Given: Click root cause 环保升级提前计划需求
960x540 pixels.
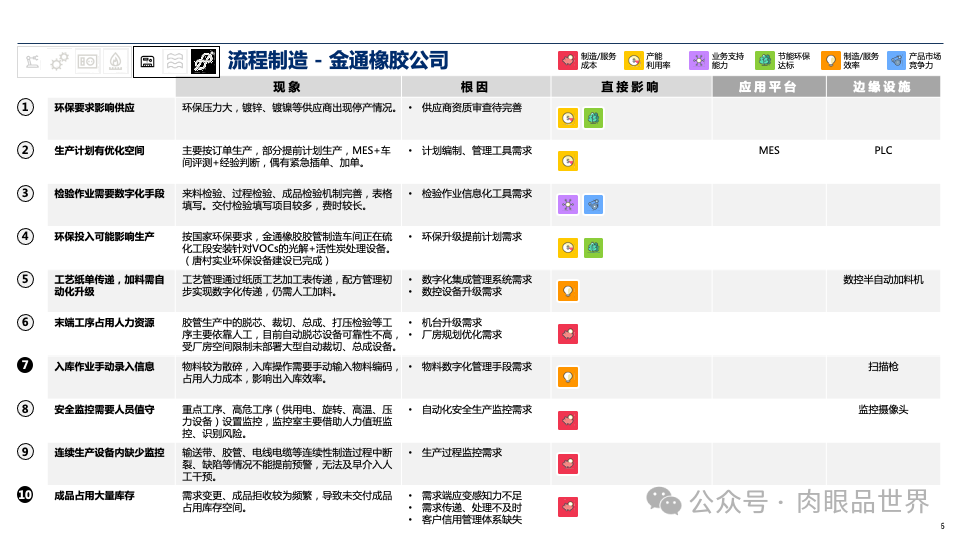Looking at the screenshot, I should [471, 236].
